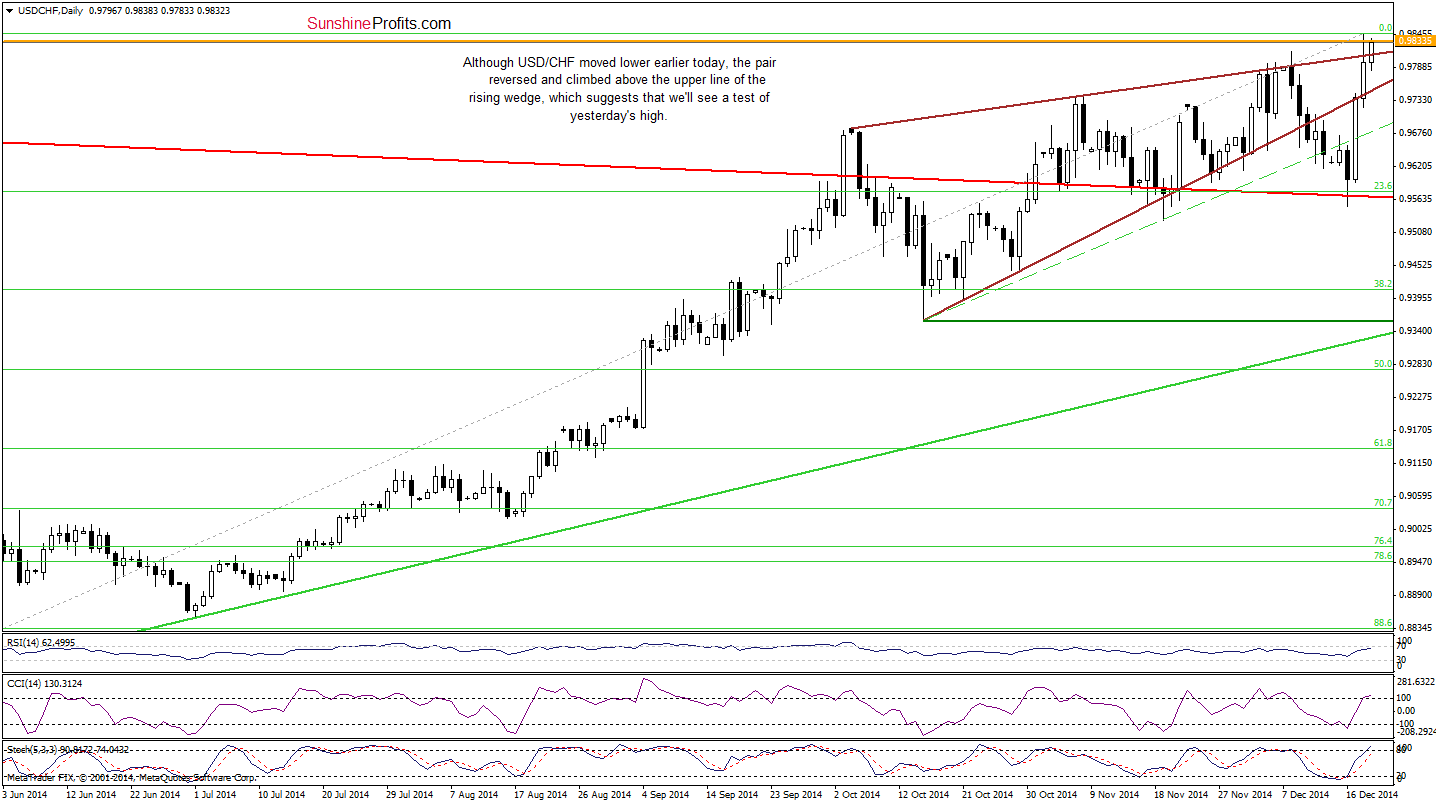Click the 0.92830 price axis label
The image size is (1436, 803).
pyautogui.click(x=1415, y=364)
